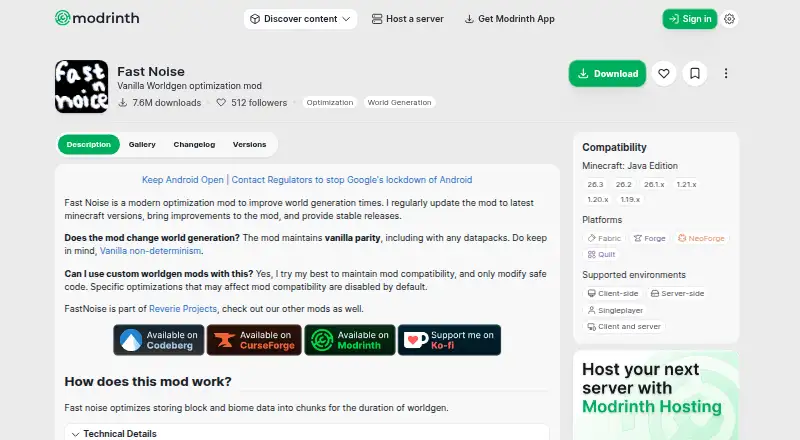This screenshot has height=440, width=800.
Task: Follow the Vanilla non-determinism link
Action: [x=151, y=251]
